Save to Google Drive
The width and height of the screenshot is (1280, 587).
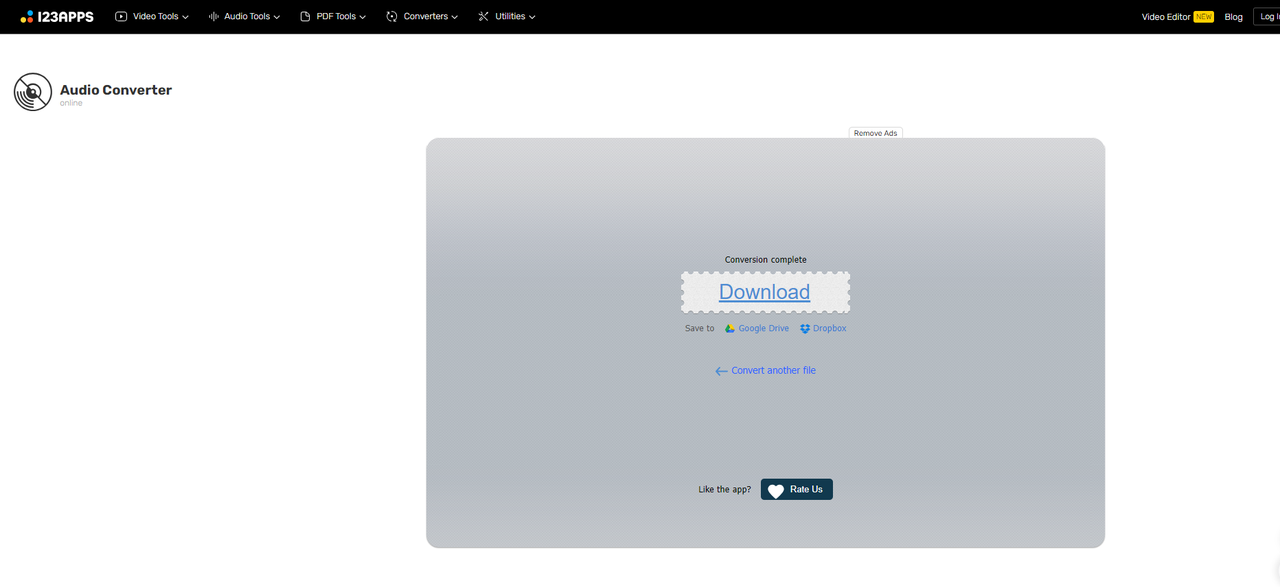[757, 328]
